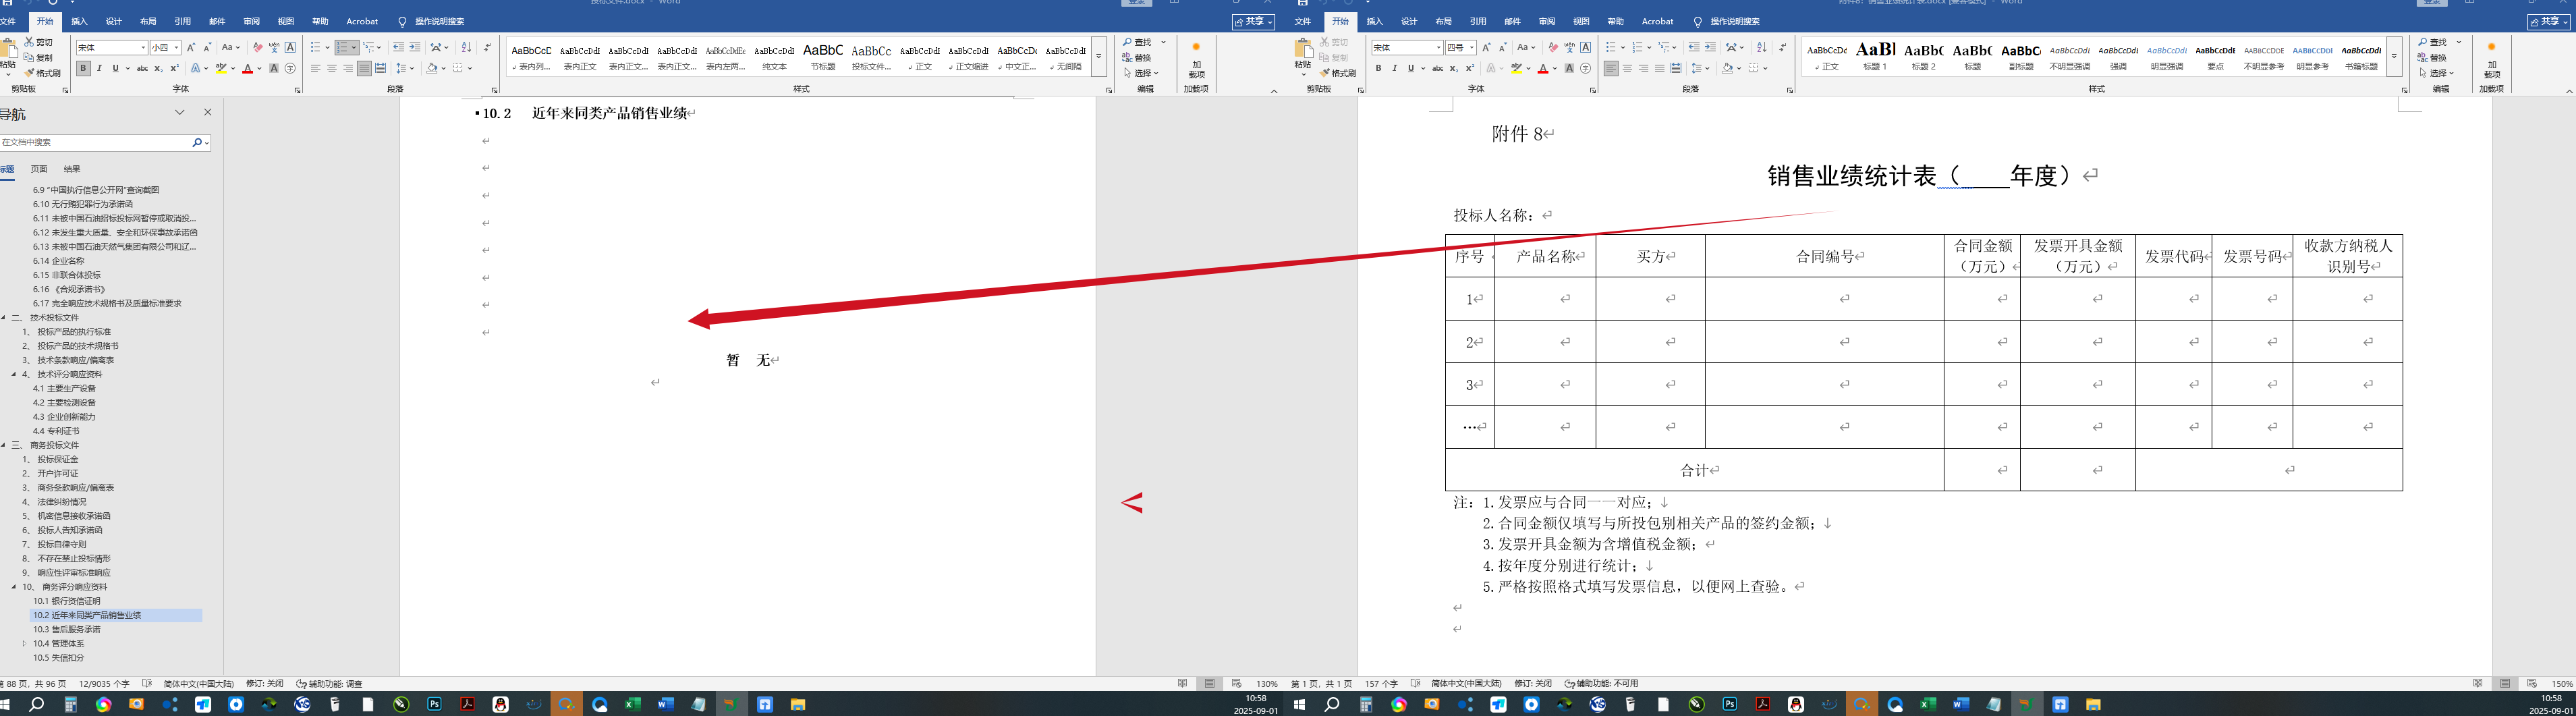Image resolution: width=2576 pixels, height=716 pixels.
Task: Open the 插入 tab in the 投标文件 window
Action: (79, 21)
